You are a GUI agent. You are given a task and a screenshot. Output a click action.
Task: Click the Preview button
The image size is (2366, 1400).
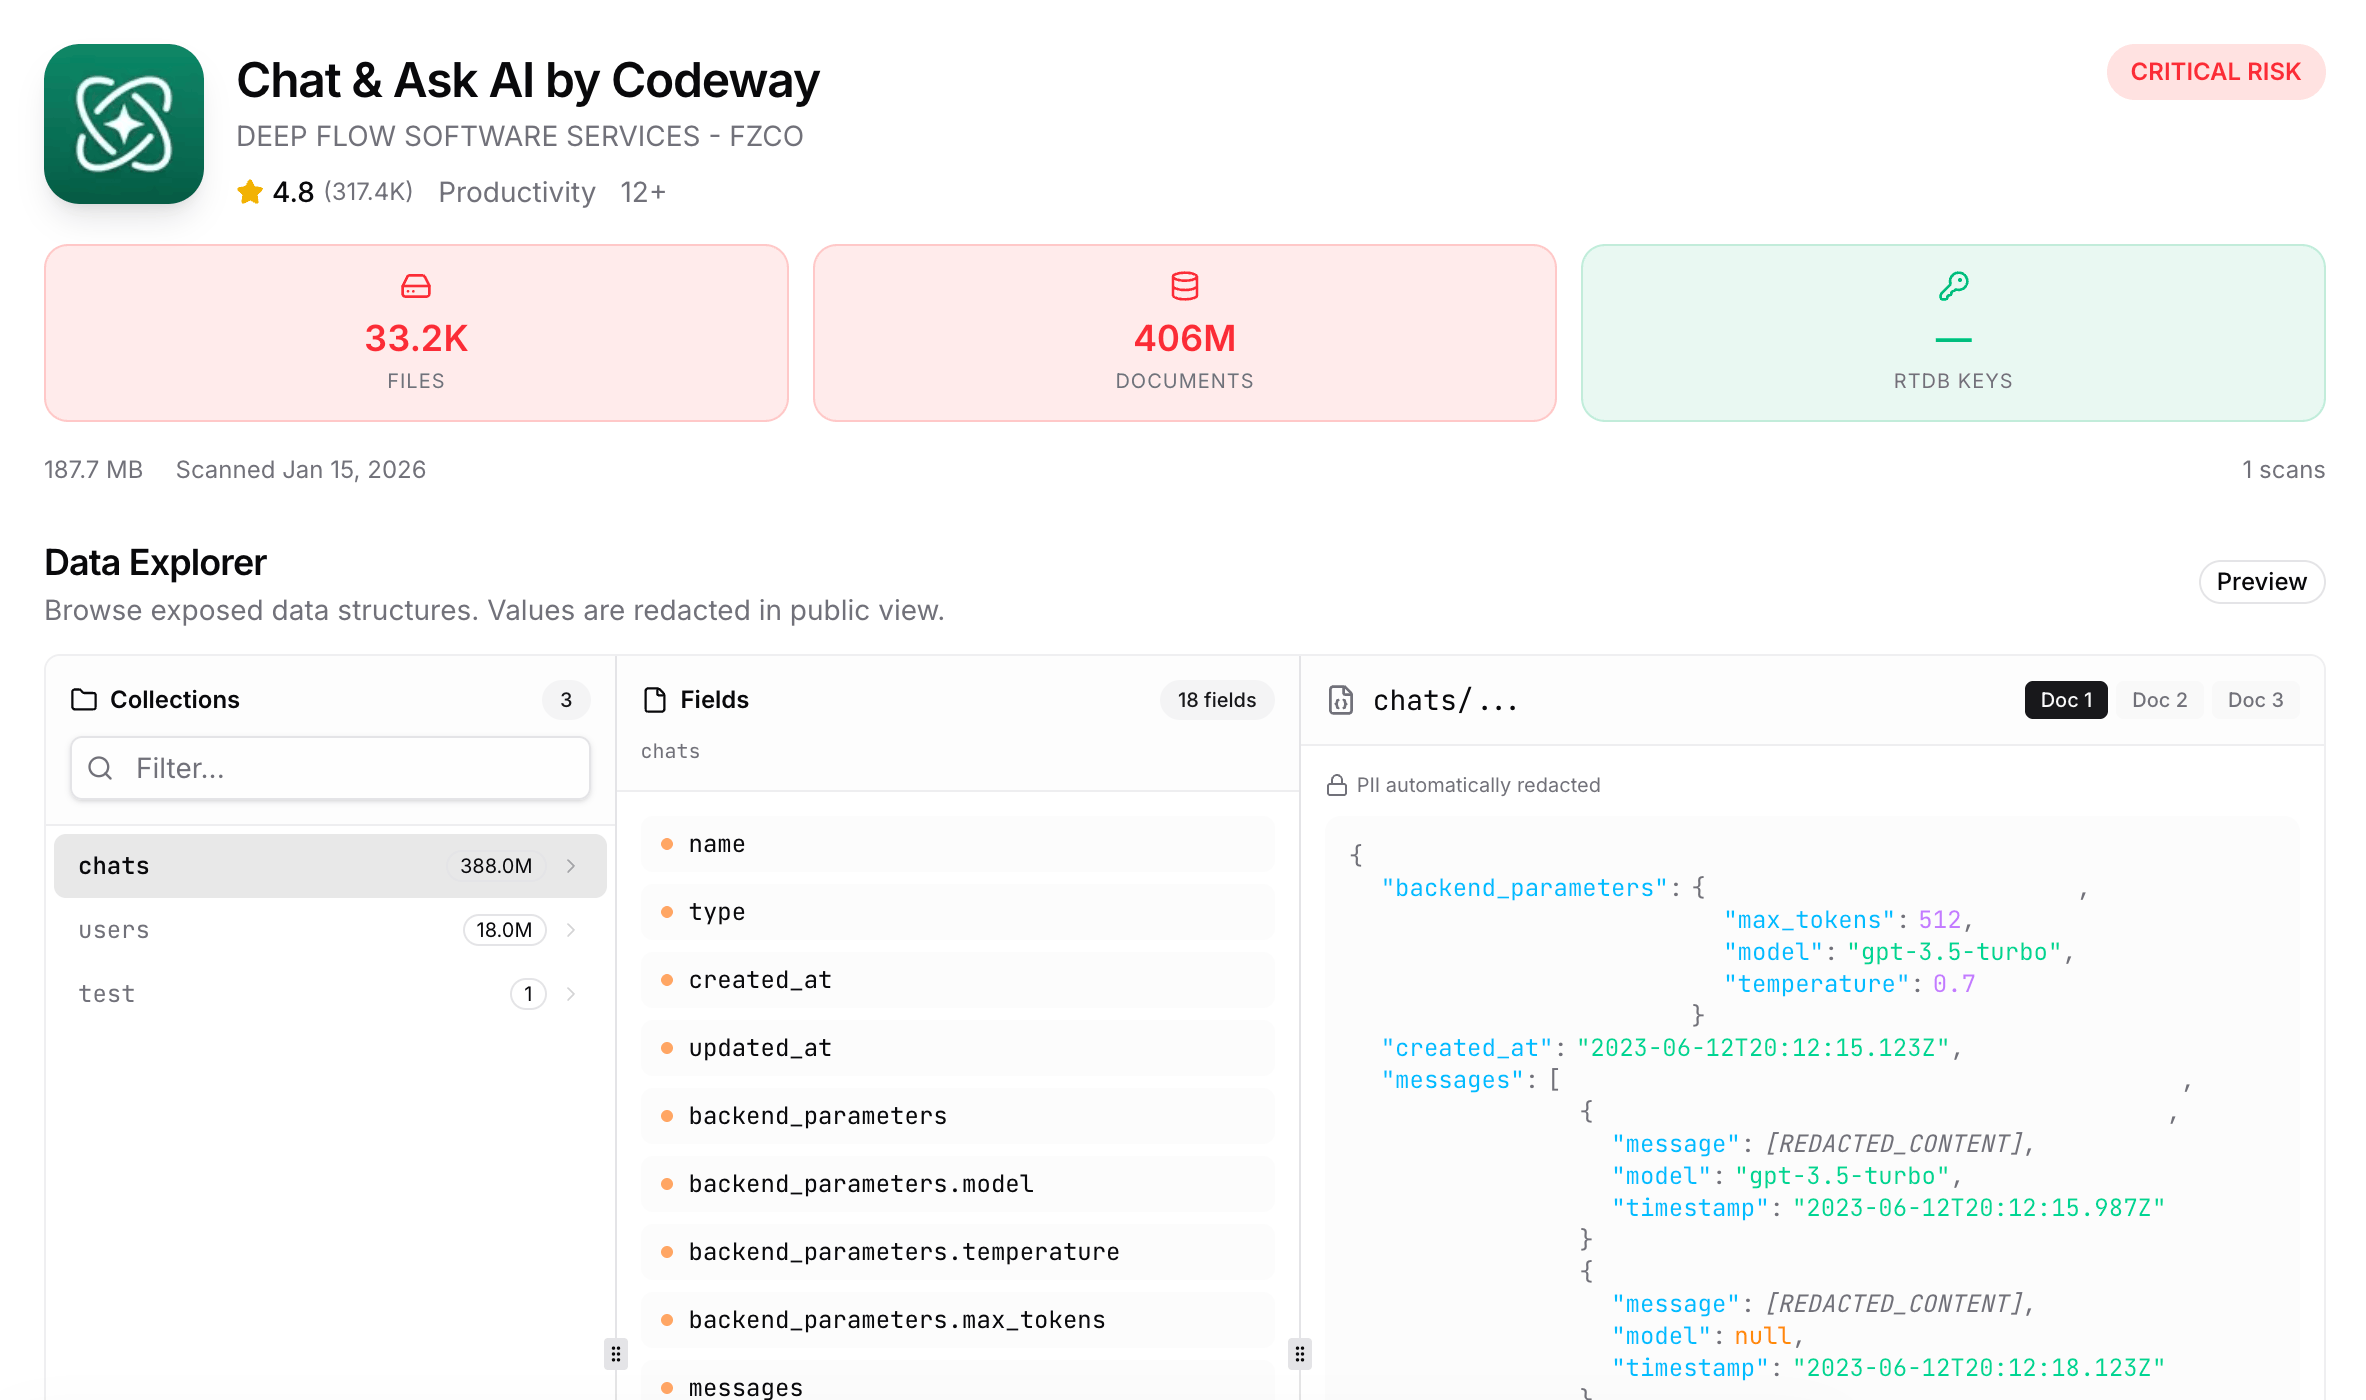pos(2261,582)
